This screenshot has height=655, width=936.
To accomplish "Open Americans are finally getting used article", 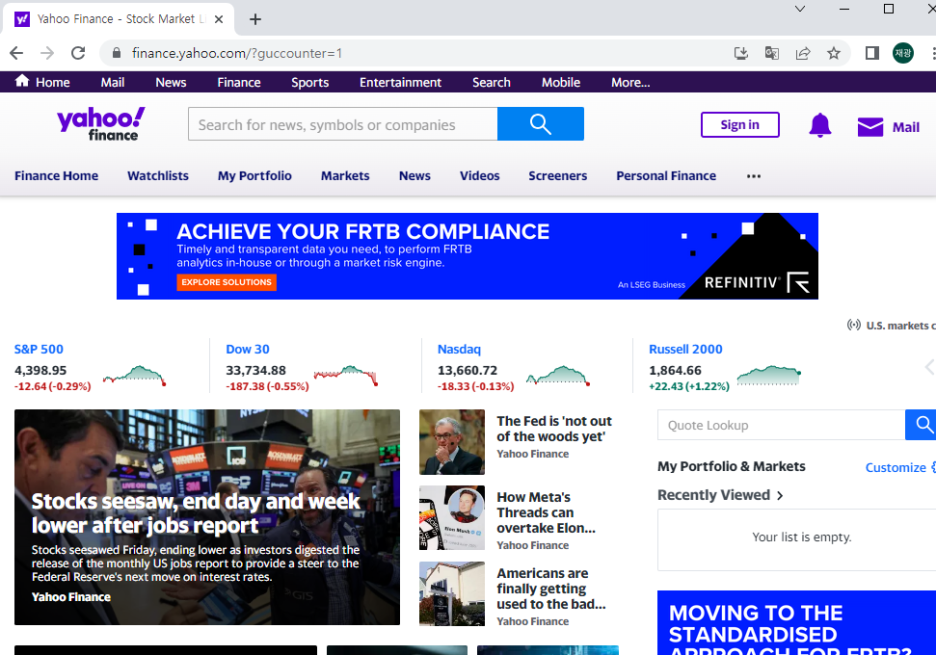I will pyautogui.click(x=551, y=588).
